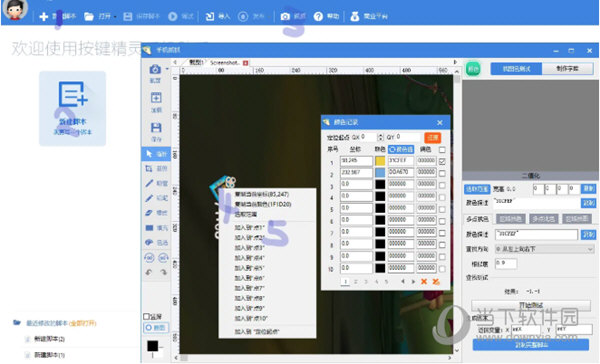Click the blue color value header button
Viewport: 600px width, 364px height.
click(401, 149)
